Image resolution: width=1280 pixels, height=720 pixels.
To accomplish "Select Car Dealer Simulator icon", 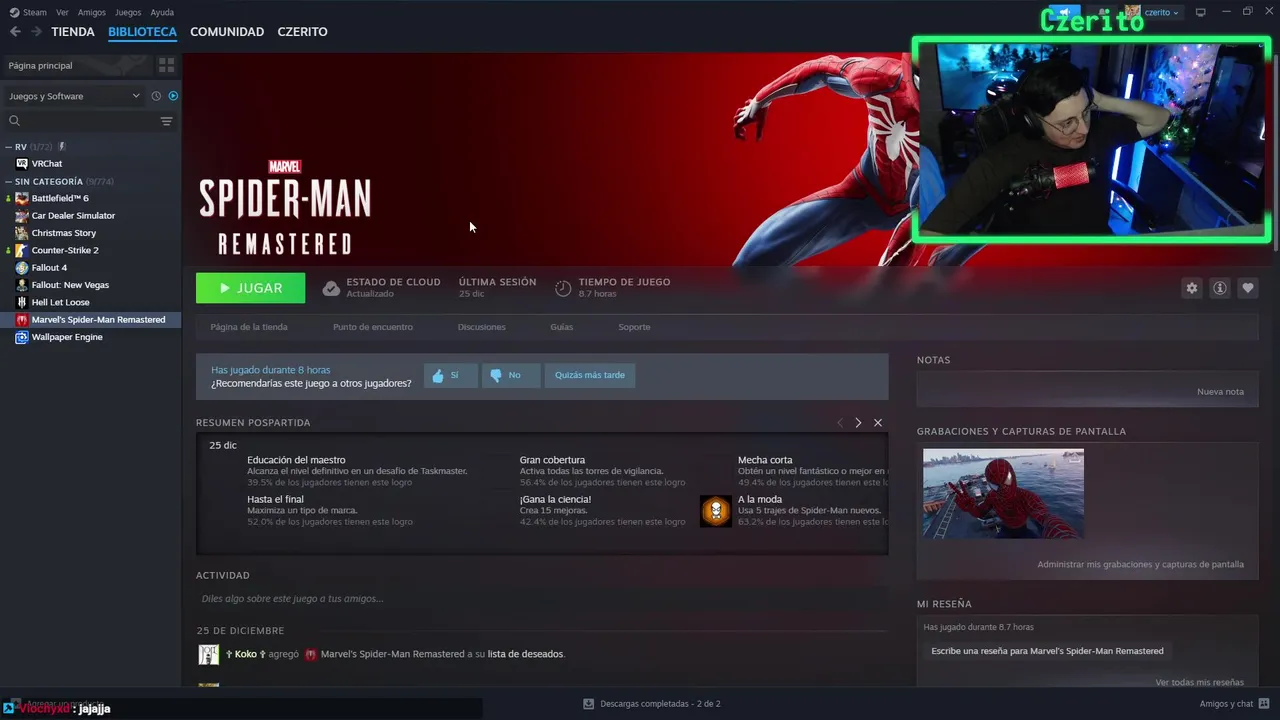I will 22,216.
